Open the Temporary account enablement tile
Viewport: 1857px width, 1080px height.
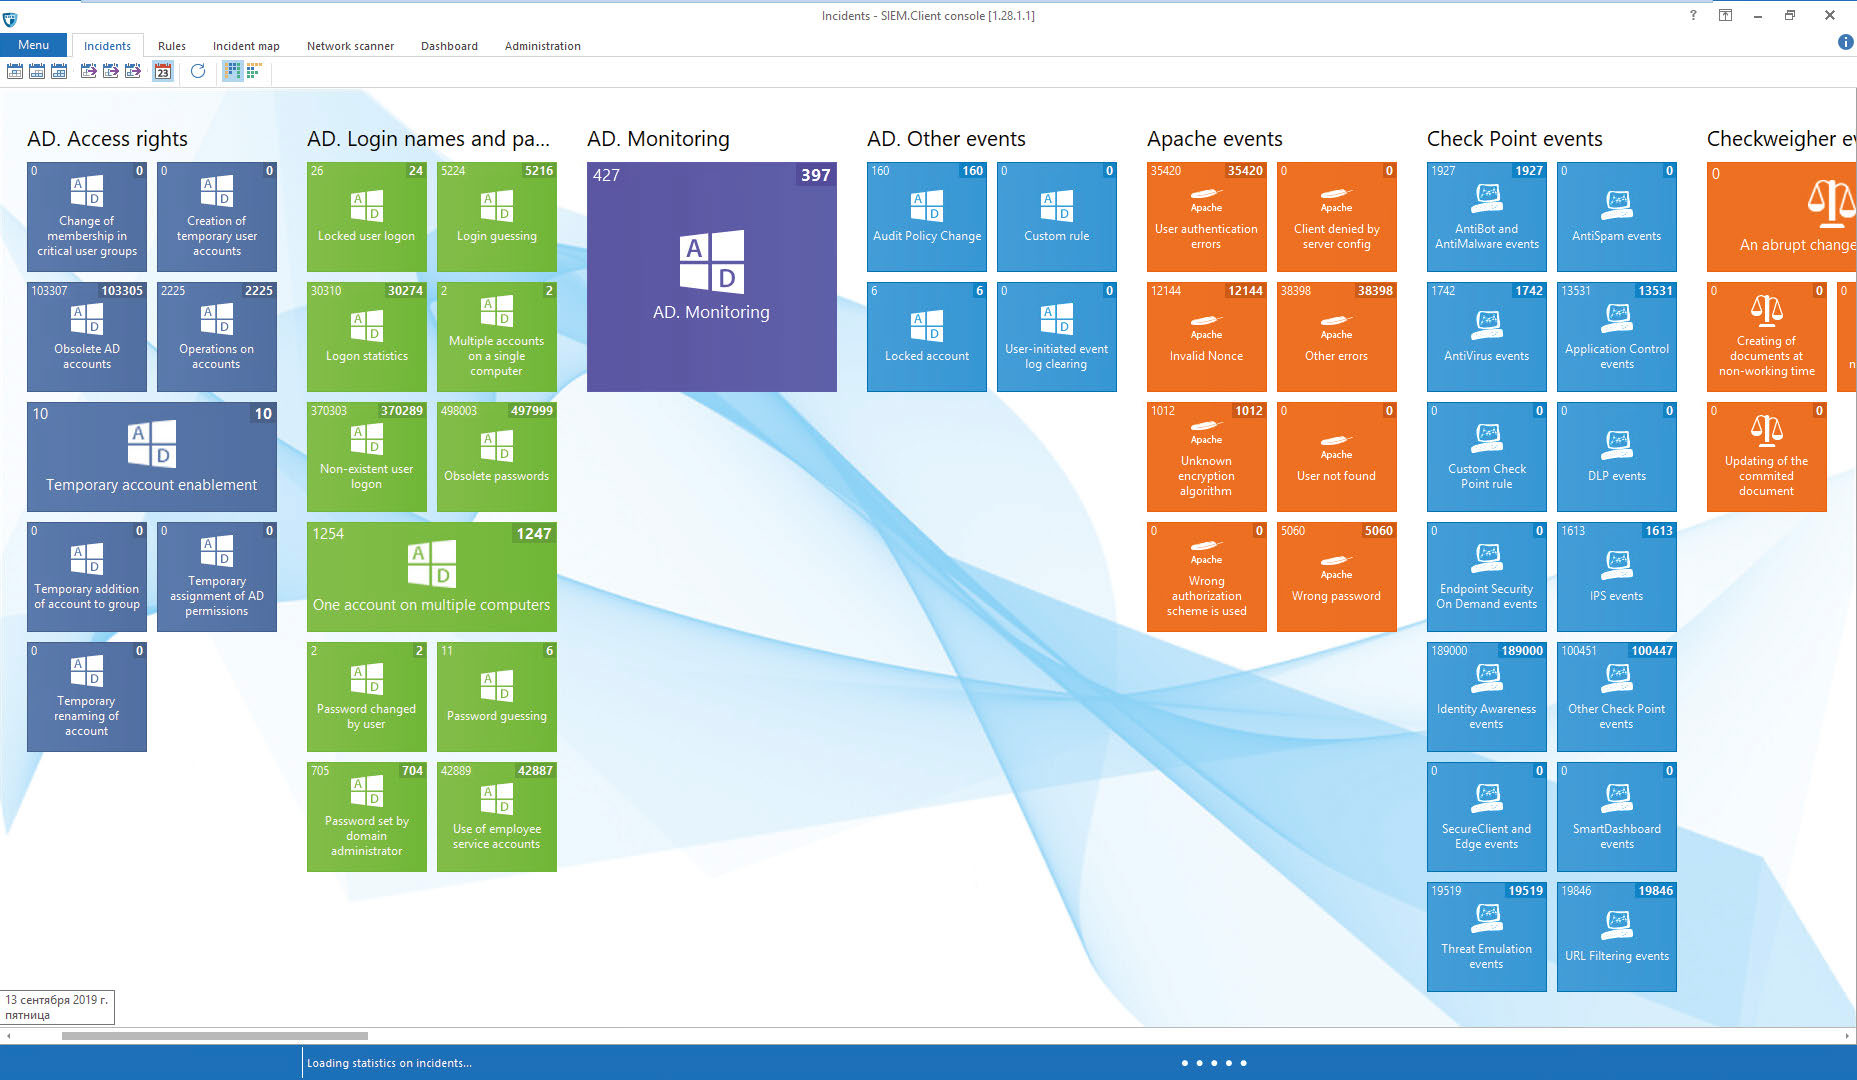click(152, 457)
